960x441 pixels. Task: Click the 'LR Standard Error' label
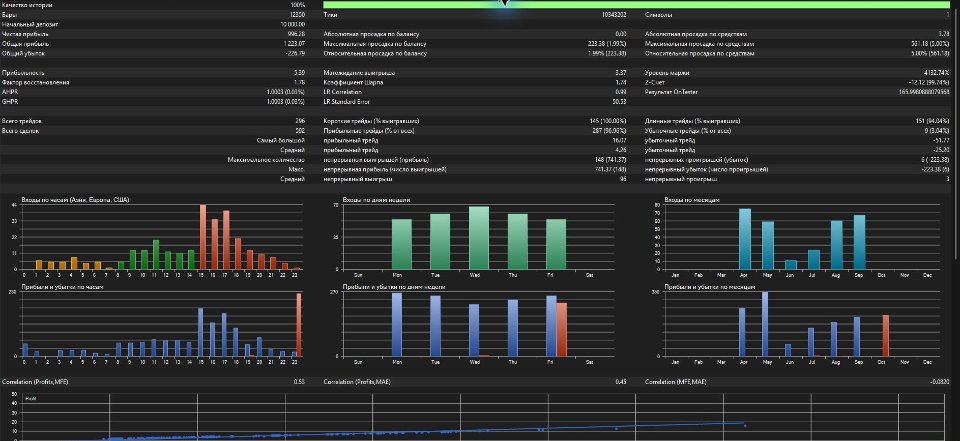pos(346,102)
